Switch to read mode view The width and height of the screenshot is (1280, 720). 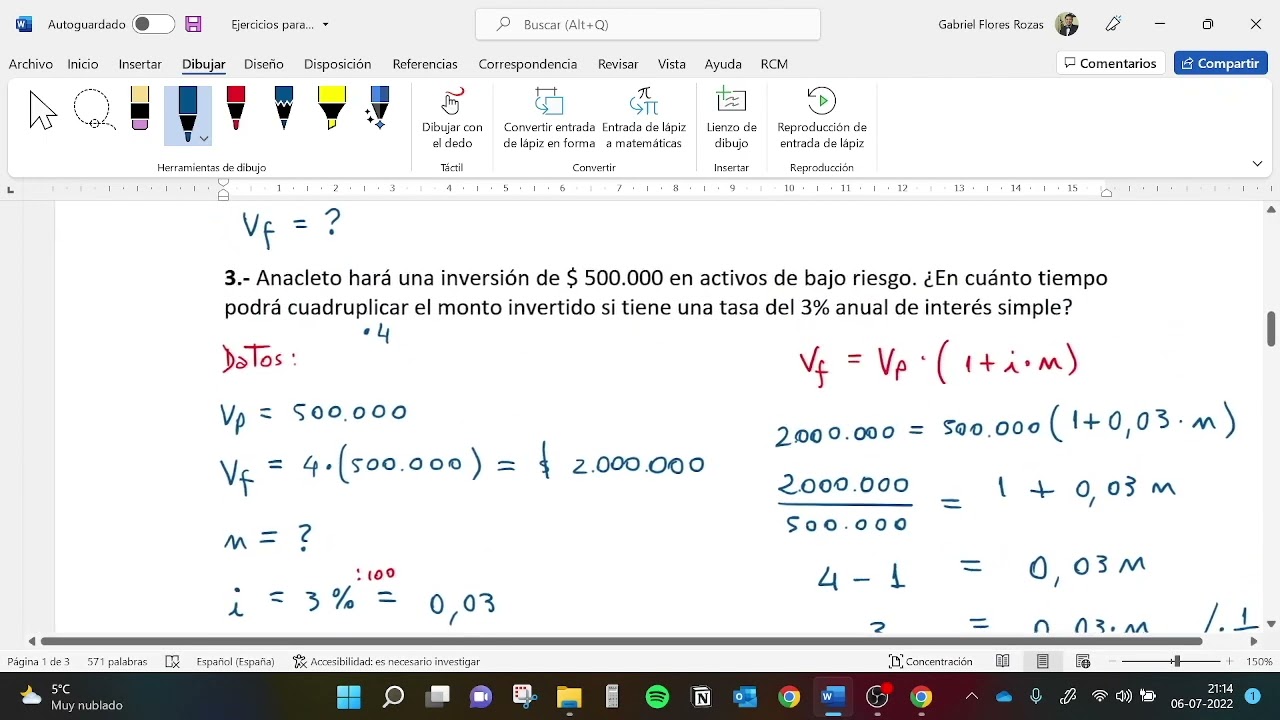(x=1003, y=661)
